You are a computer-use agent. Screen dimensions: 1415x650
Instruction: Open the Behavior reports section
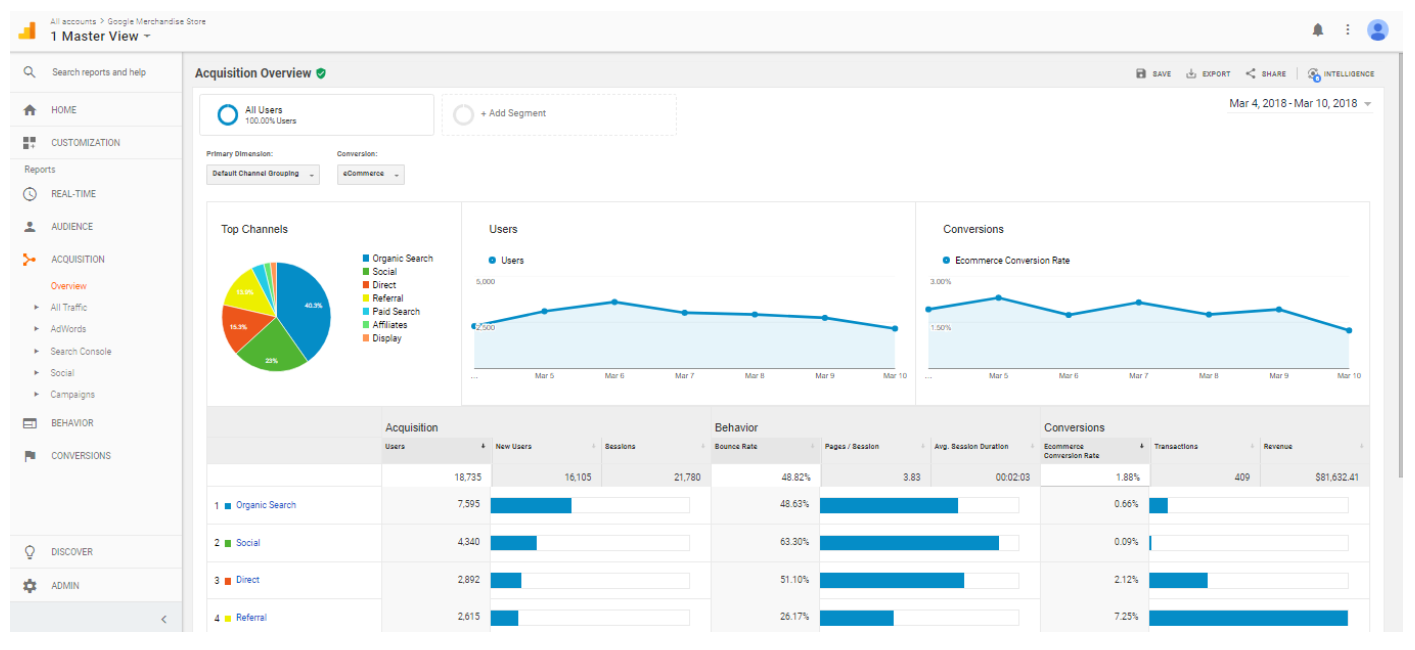coord(72,423)
